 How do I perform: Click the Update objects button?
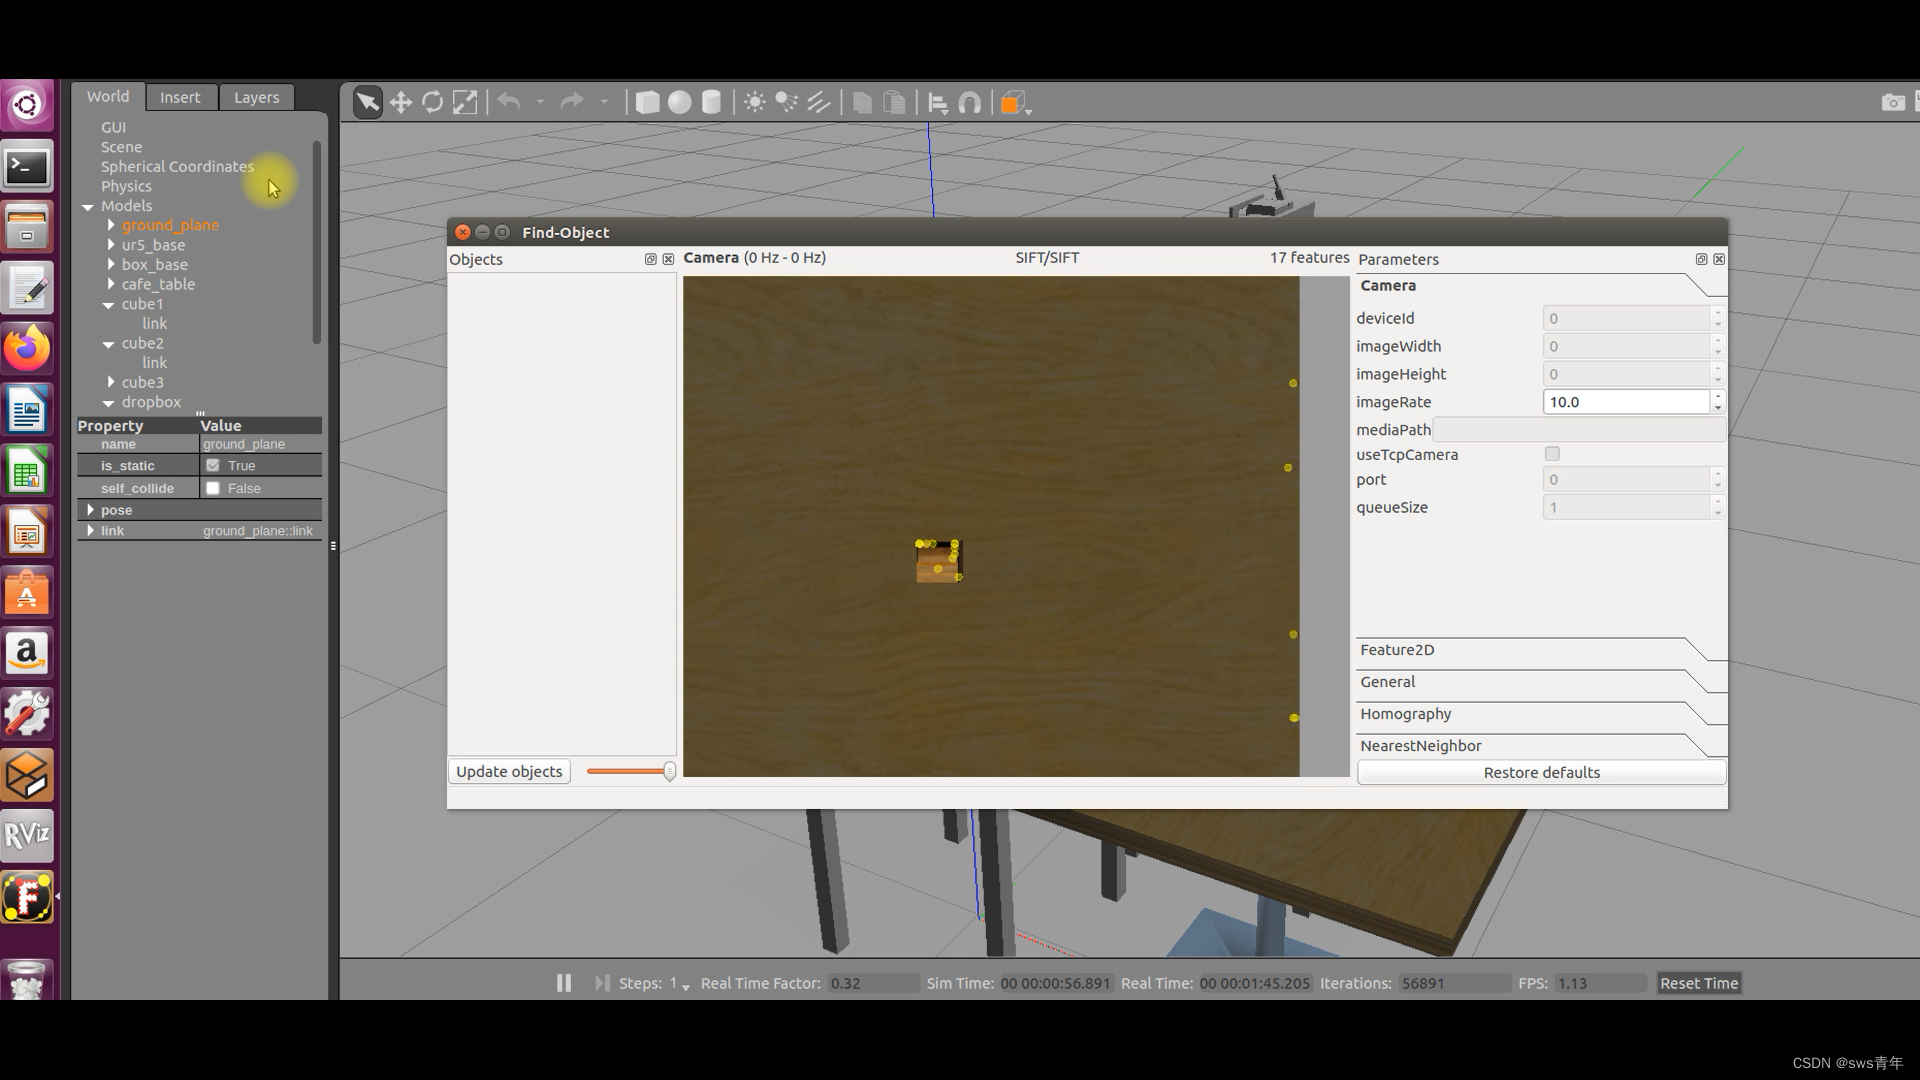point(508,771)
